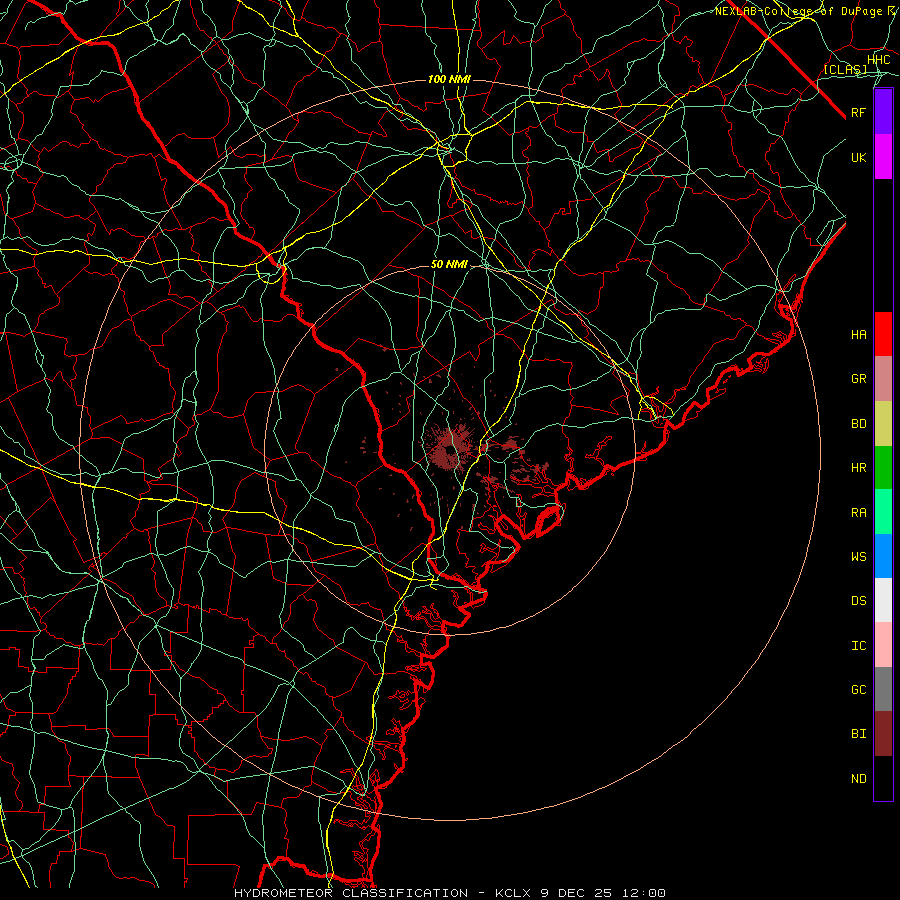Click the [CLAS] units label
The height and width of the screenshot is (900, 900).
(845, 69)
